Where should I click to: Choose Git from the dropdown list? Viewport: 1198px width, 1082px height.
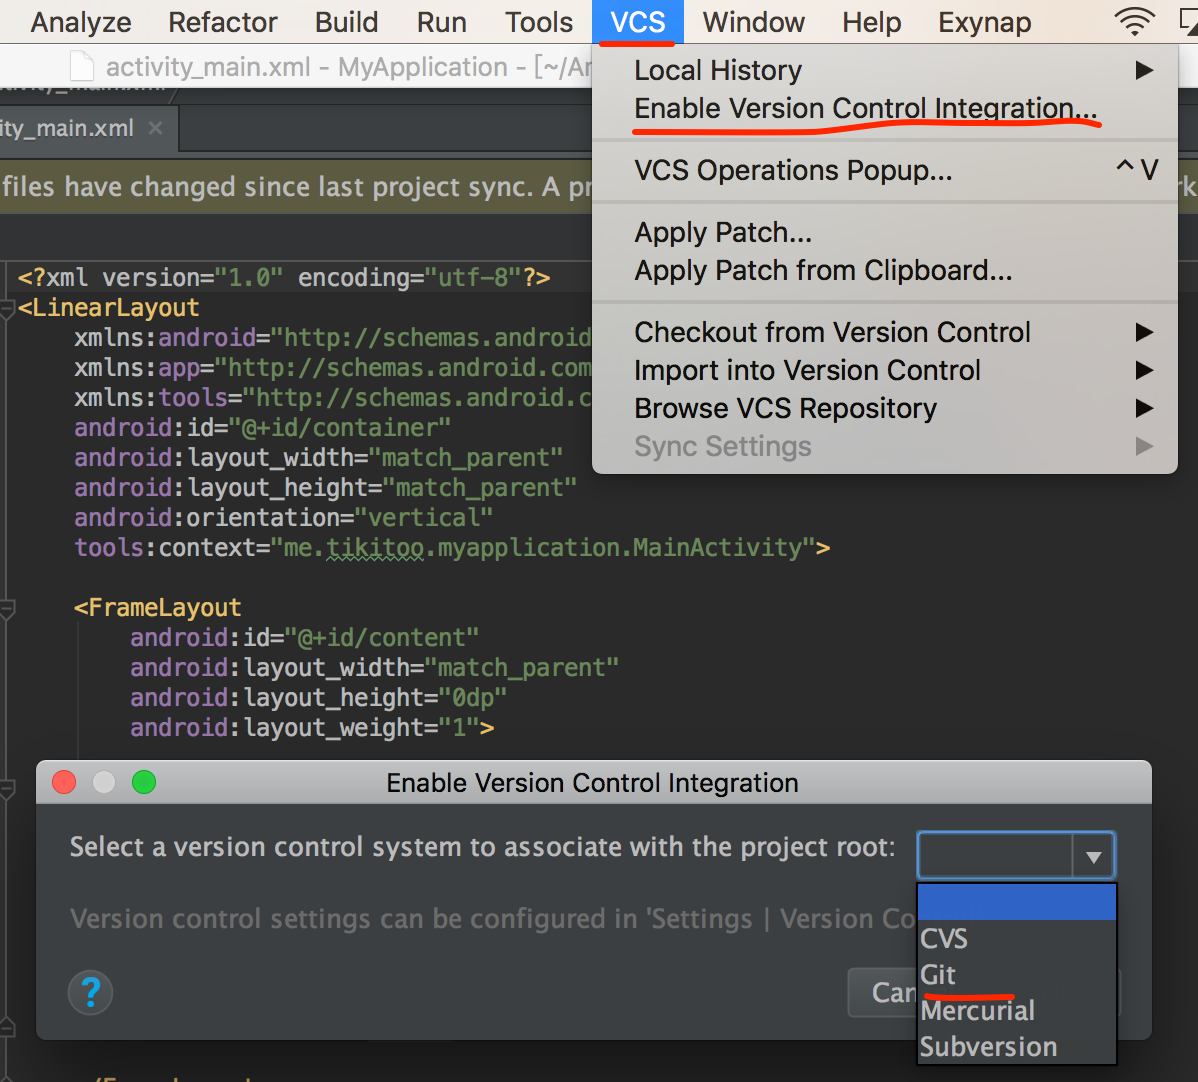(x=938, y=975)
